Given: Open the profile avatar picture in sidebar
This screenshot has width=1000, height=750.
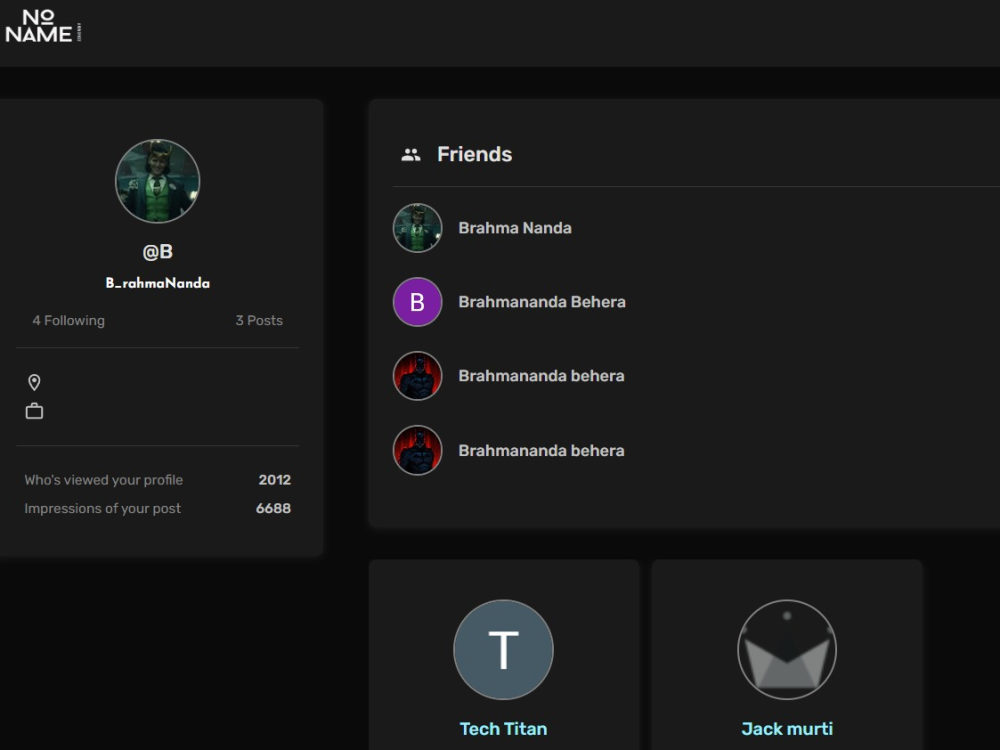Looking at the screenshot, I should pos(158,181).
